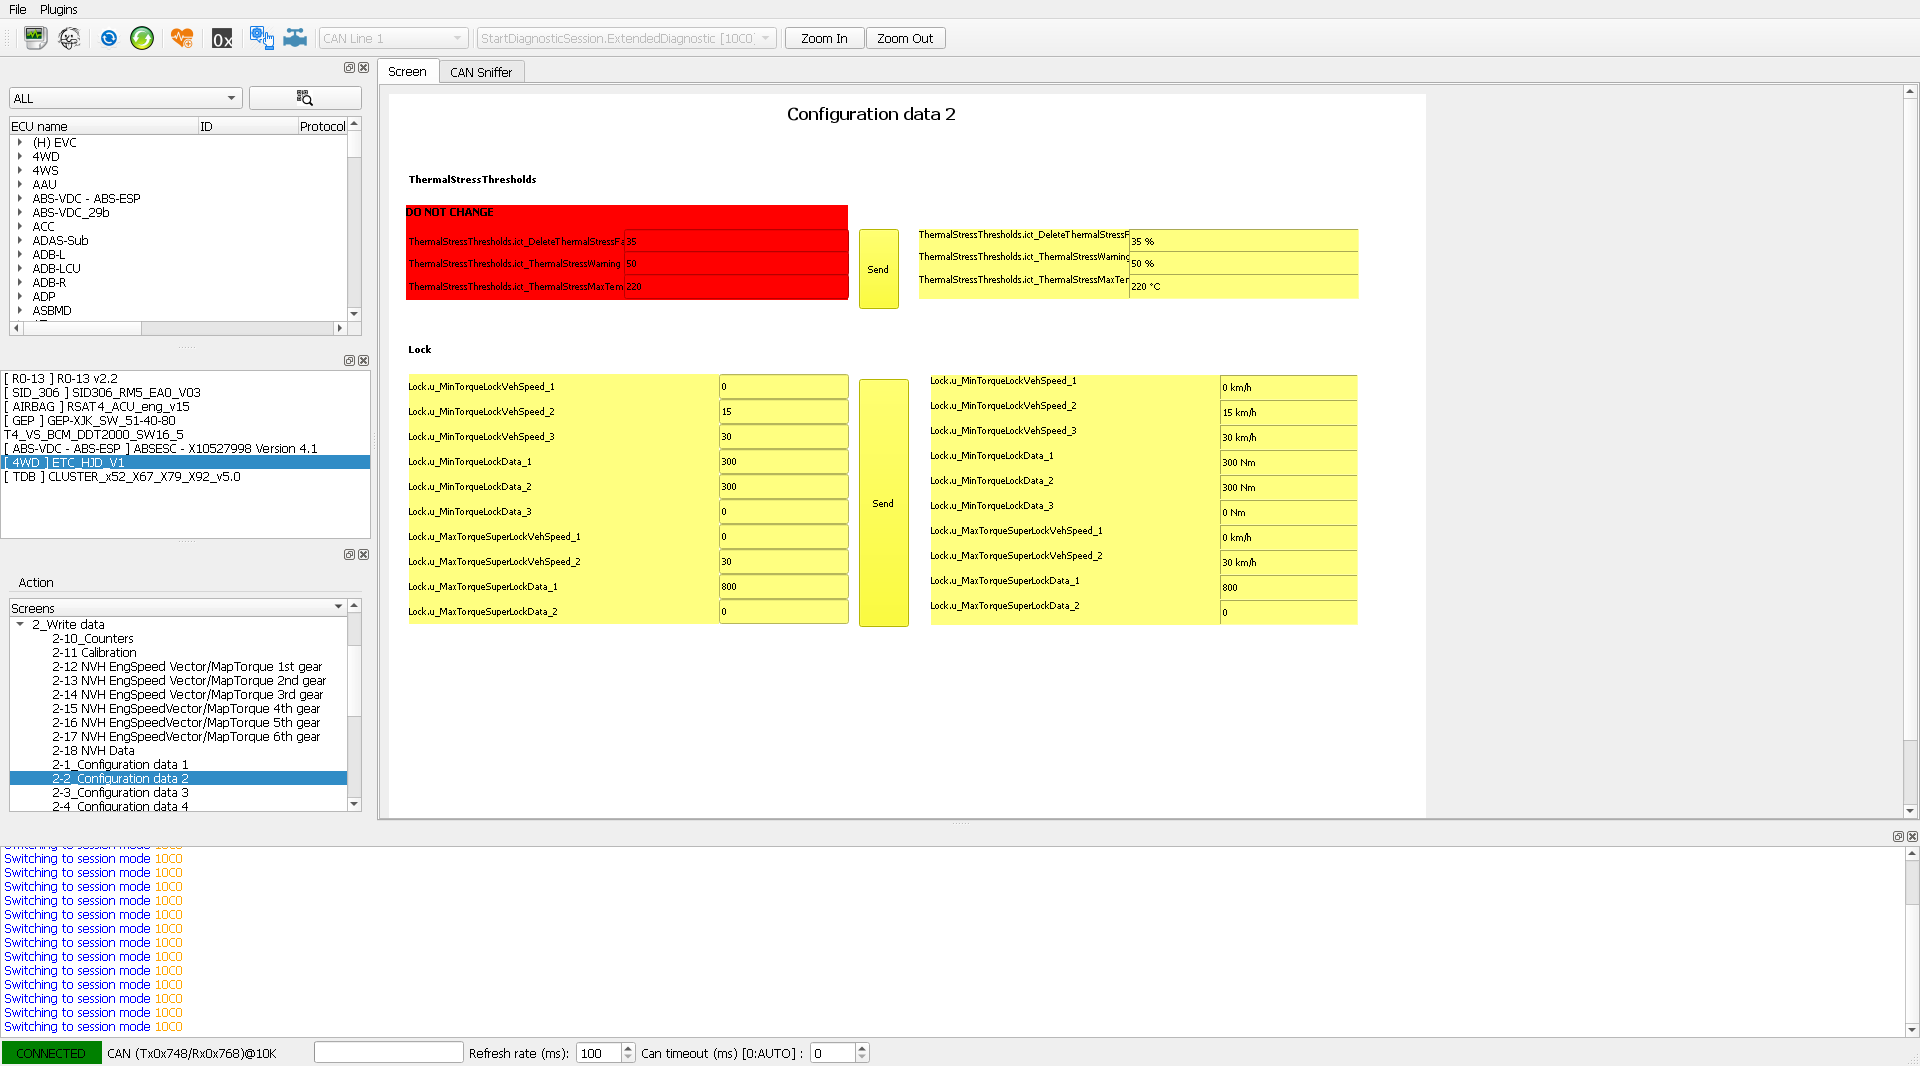
Task: Click the expert mode monitor icon
Action: coord(35,38)
